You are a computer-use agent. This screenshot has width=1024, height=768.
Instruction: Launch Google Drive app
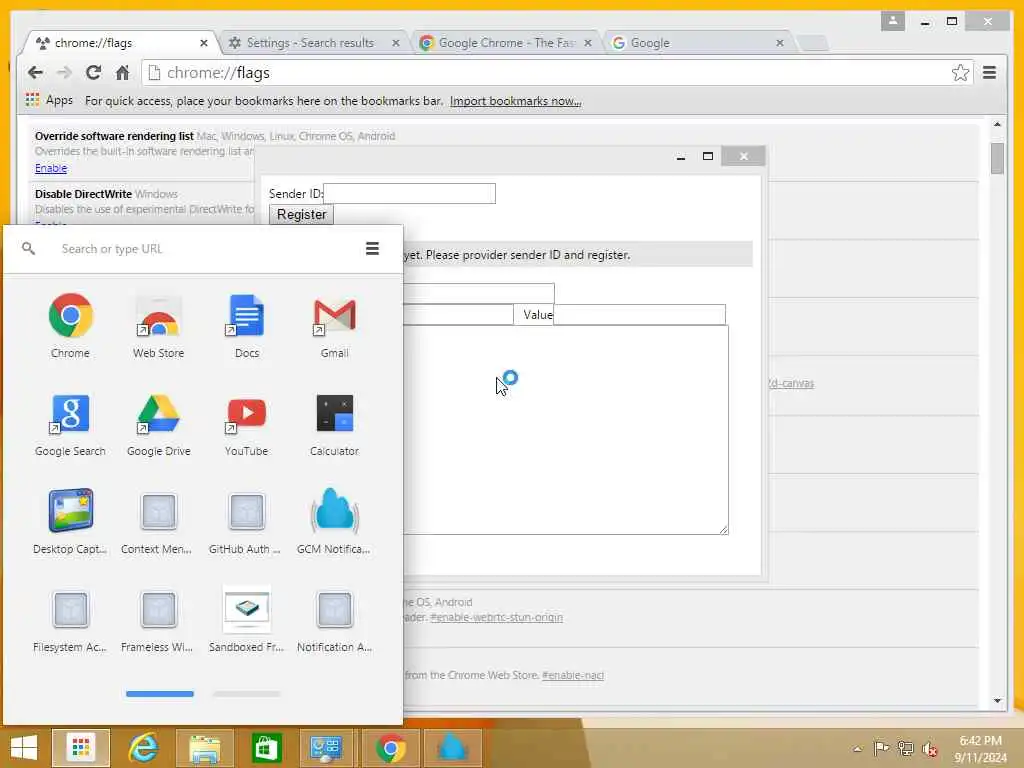coord(159,424)
